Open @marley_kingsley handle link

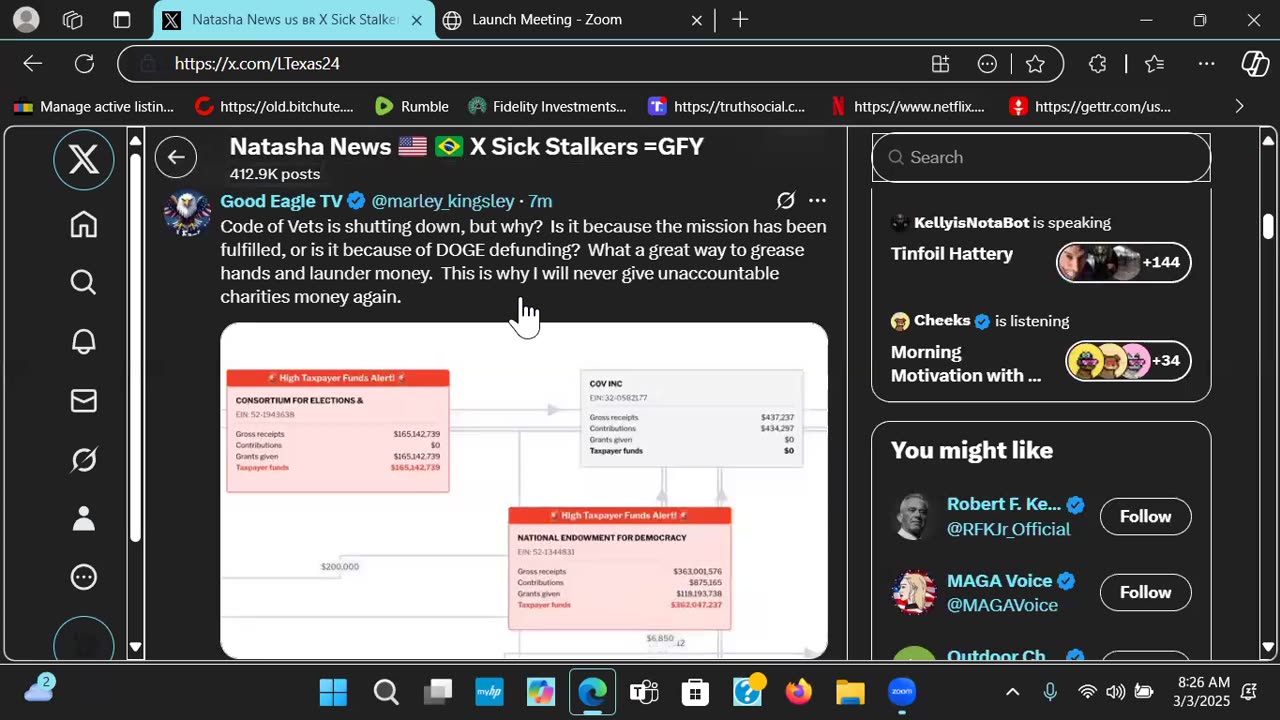443,201
